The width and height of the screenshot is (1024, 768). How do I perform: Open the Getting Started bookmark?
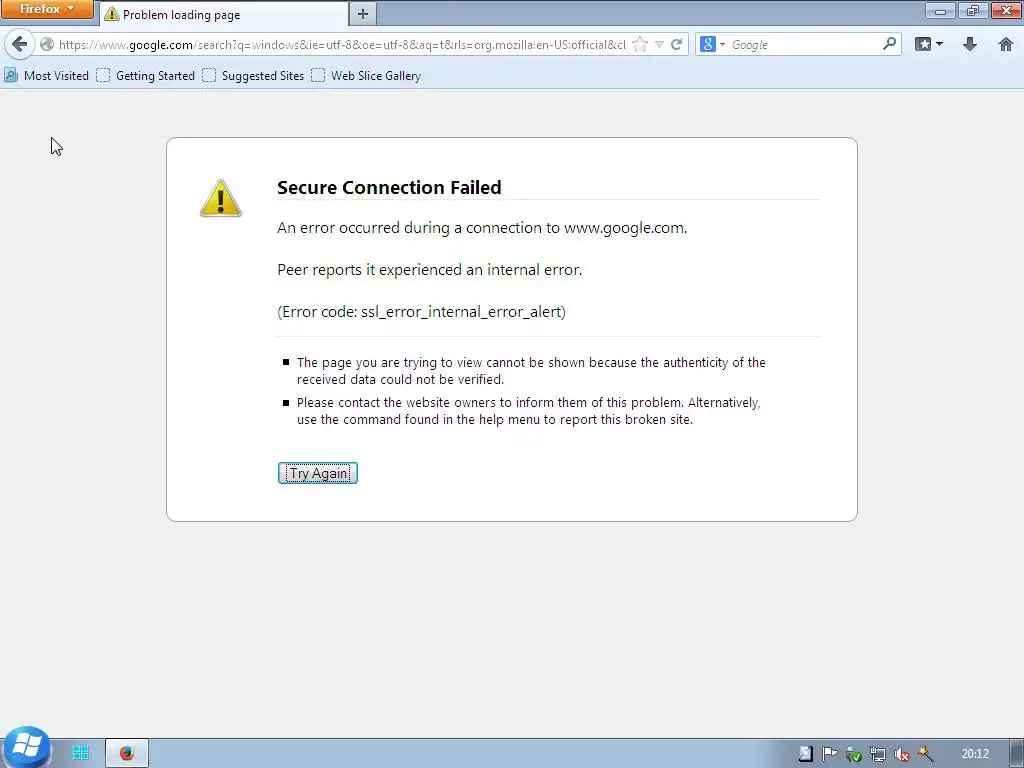[146, 76]
